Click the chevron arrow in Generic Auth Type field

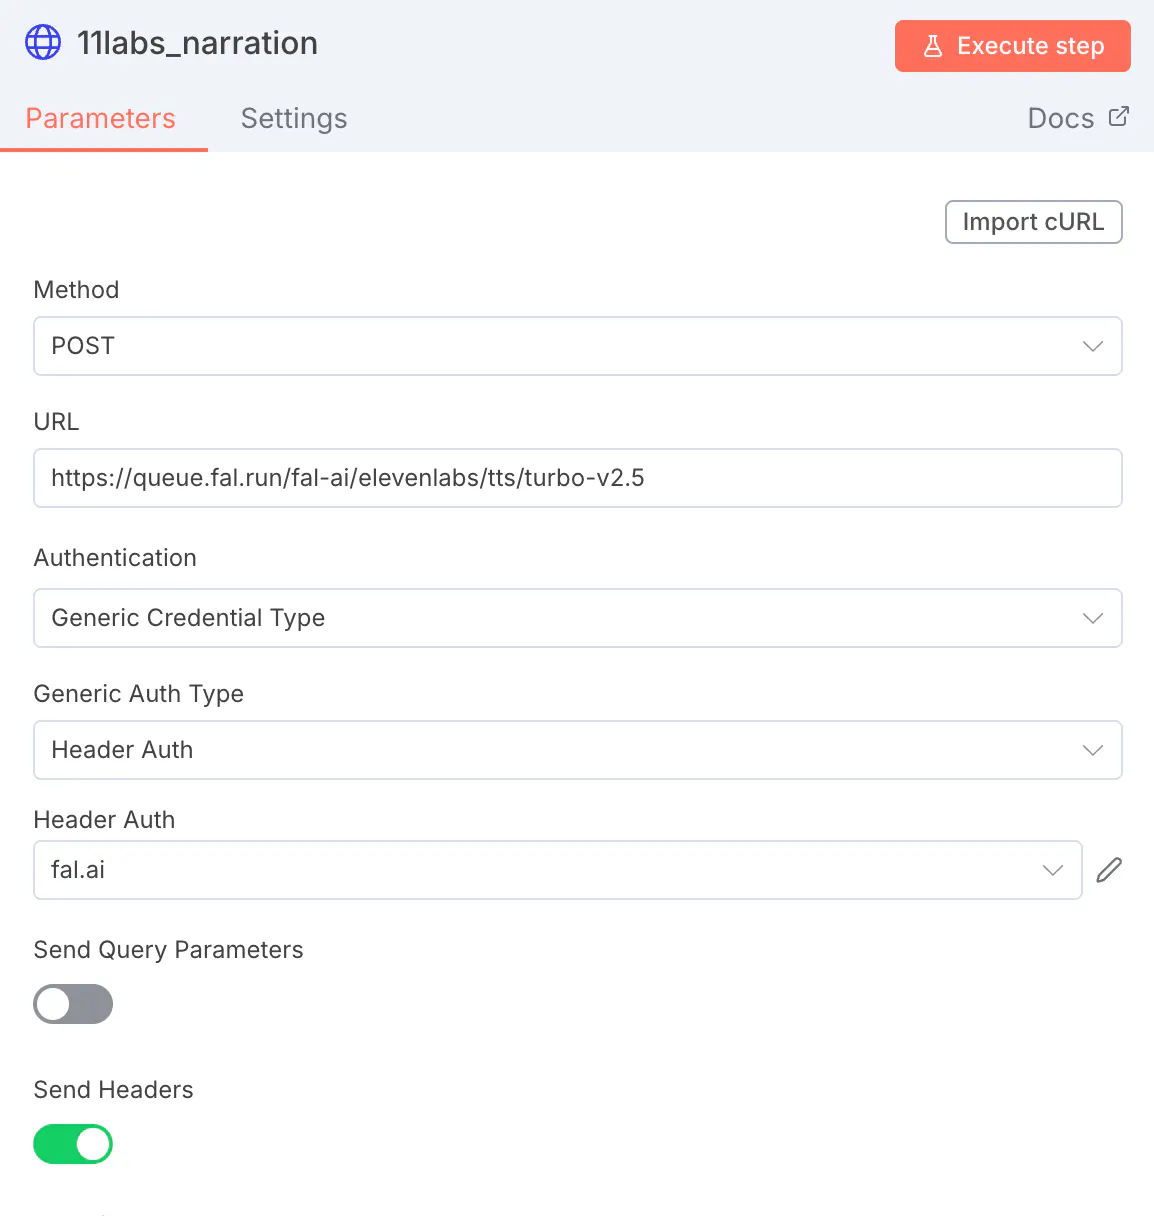tap(1092, 750)
